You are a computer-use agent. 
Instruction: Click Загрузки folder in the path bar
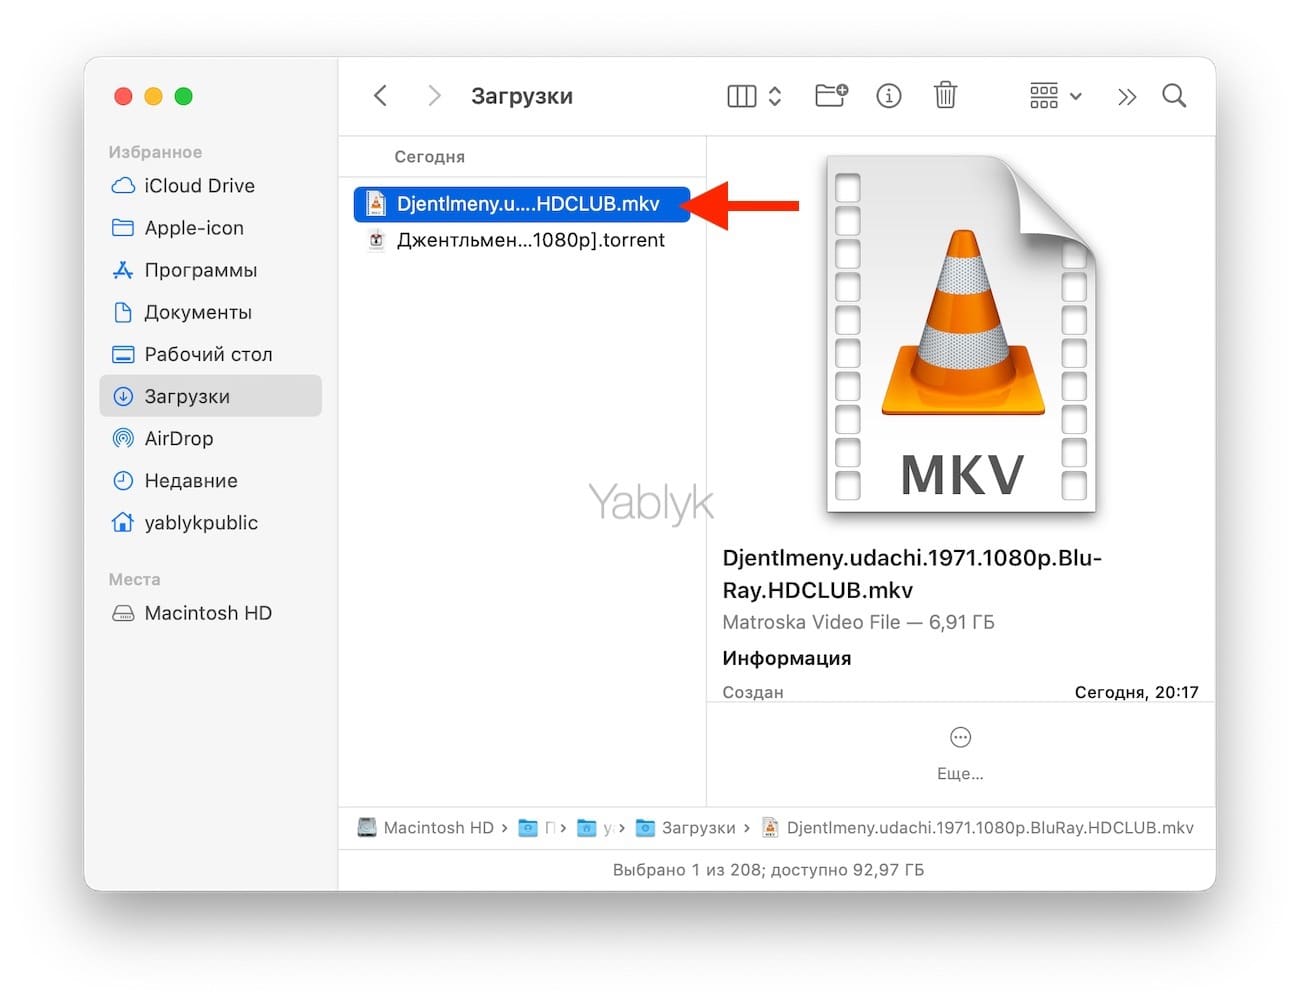(697, 828)
